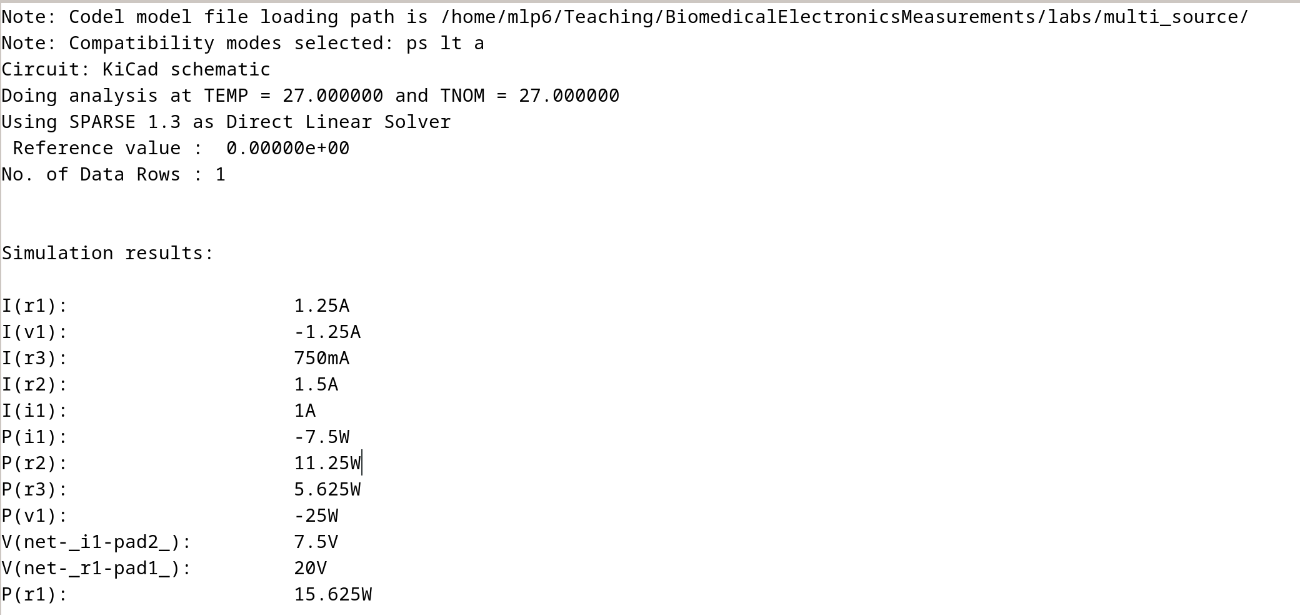
Task: Click the V(net-_i1-pad2_) label
Action: [96, 542]
